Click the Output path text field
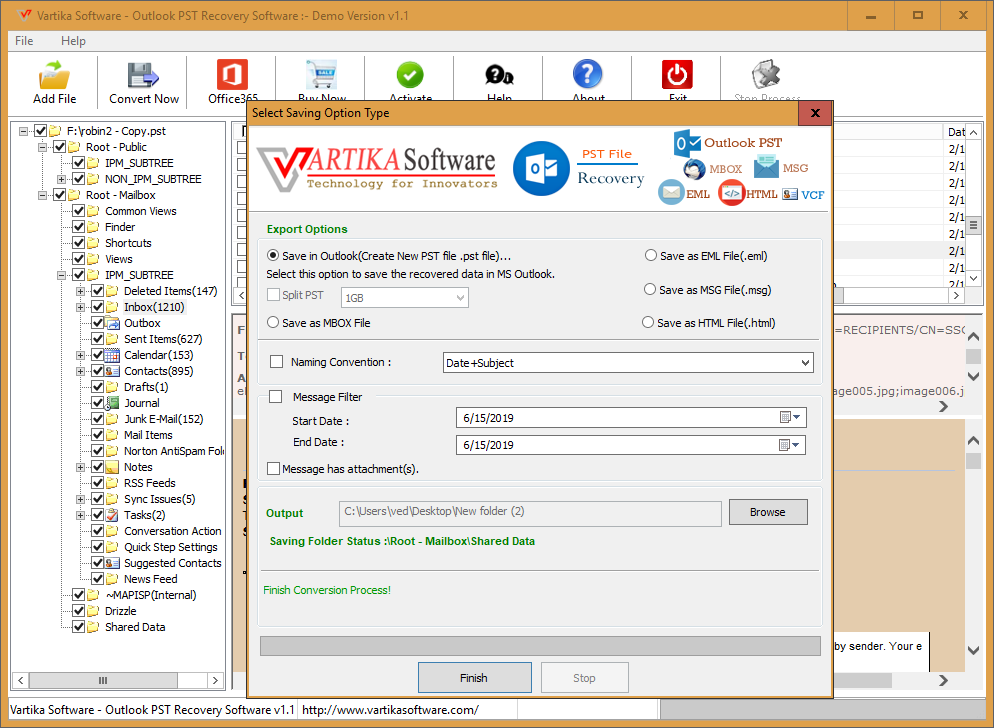The image size is (994, 728). [x=530, y=513]
